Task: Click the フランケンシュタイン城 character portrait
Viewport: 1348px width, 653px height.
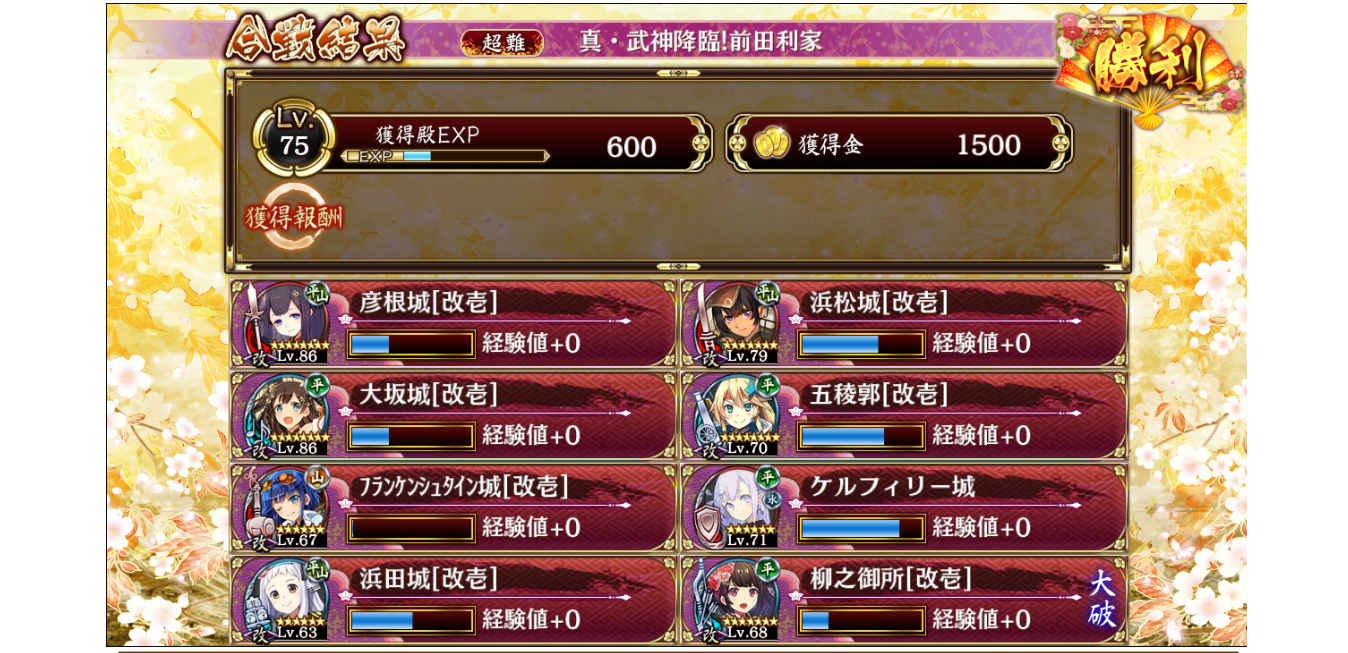Action: [288, 505]
